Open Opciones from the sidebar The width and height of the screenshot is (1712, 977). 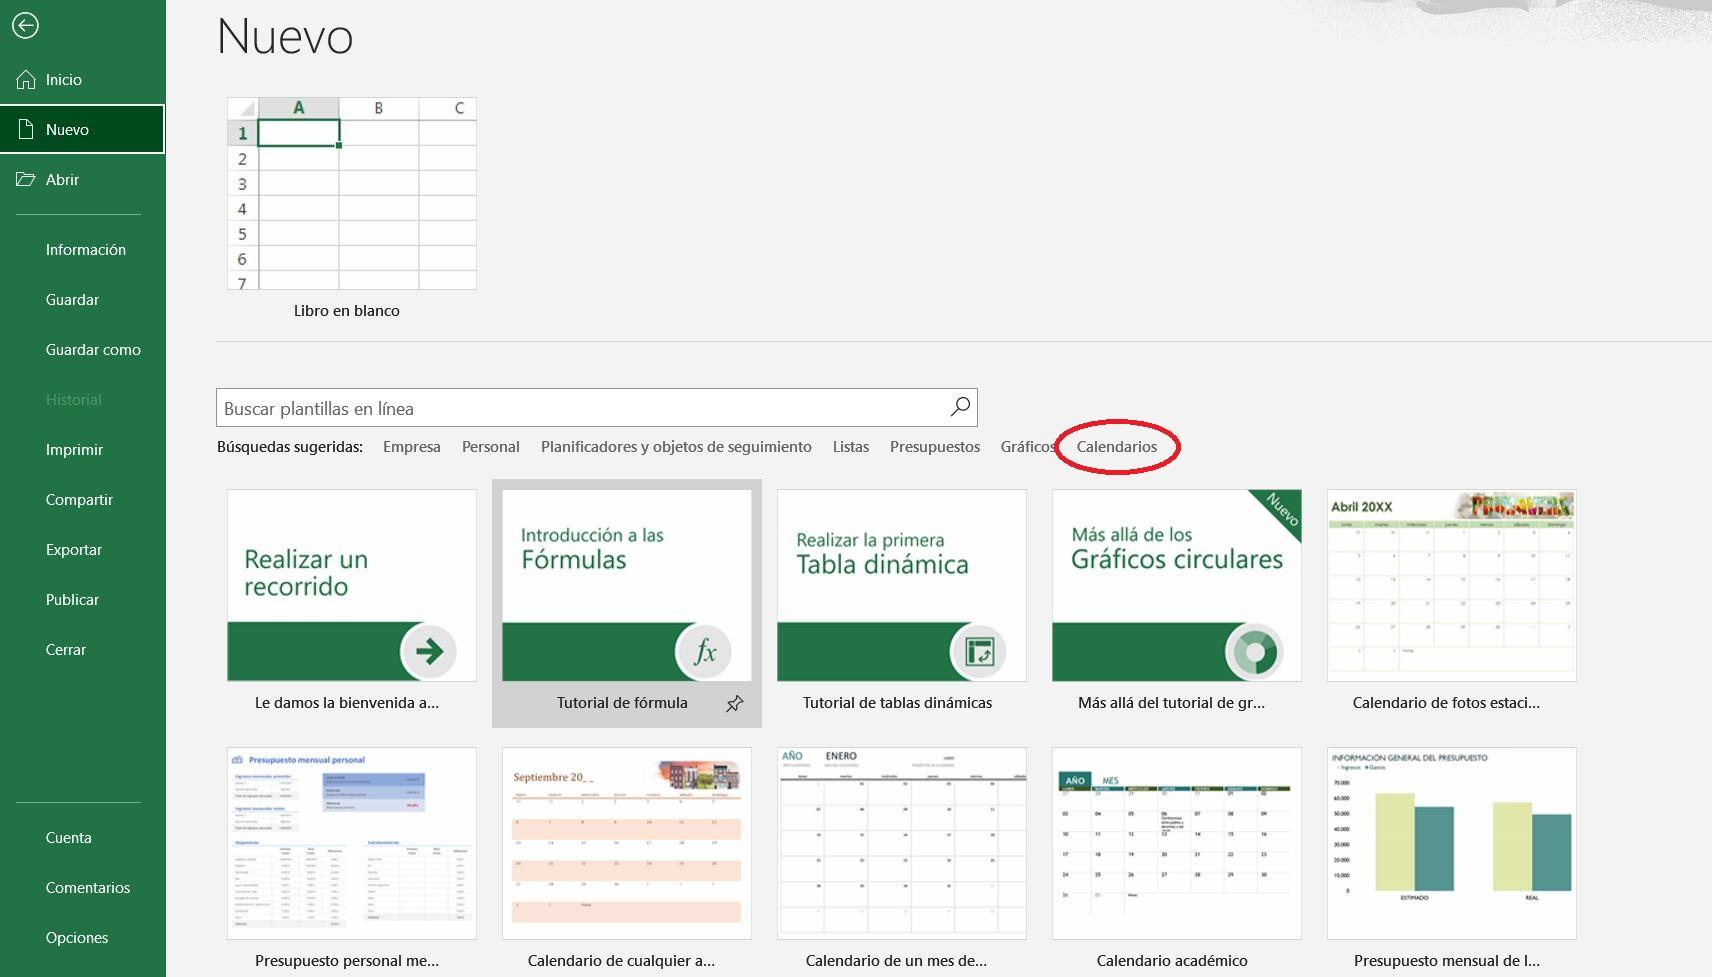click(76, 938)
